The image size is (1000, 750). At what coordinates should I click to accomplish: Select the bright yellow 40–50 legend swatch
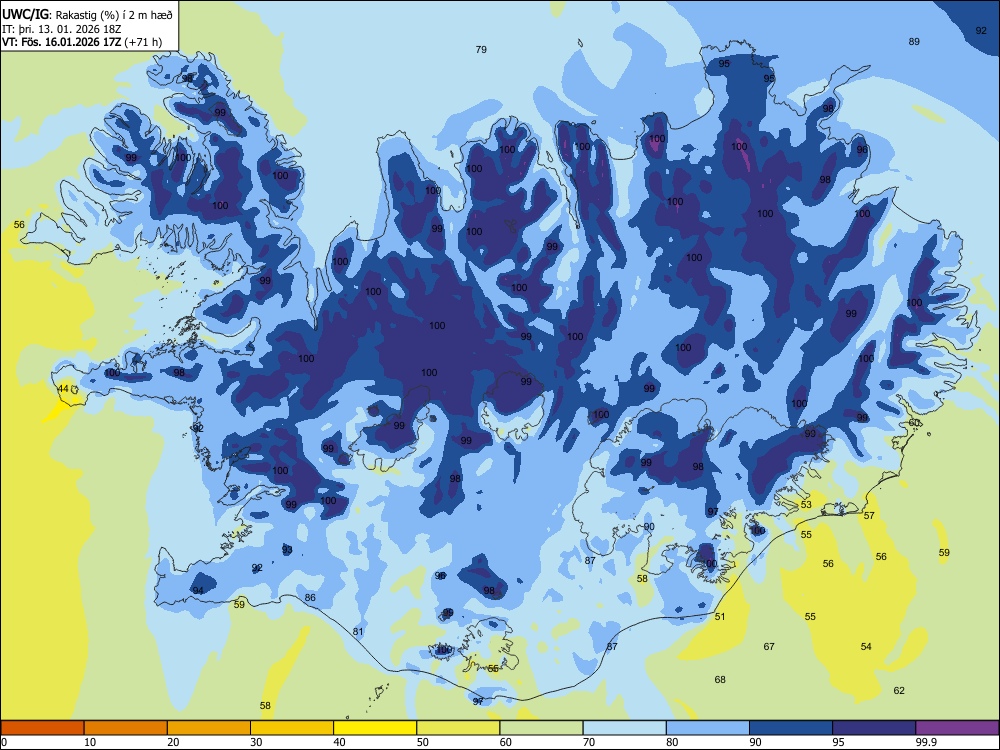click(x=375, y=728)
